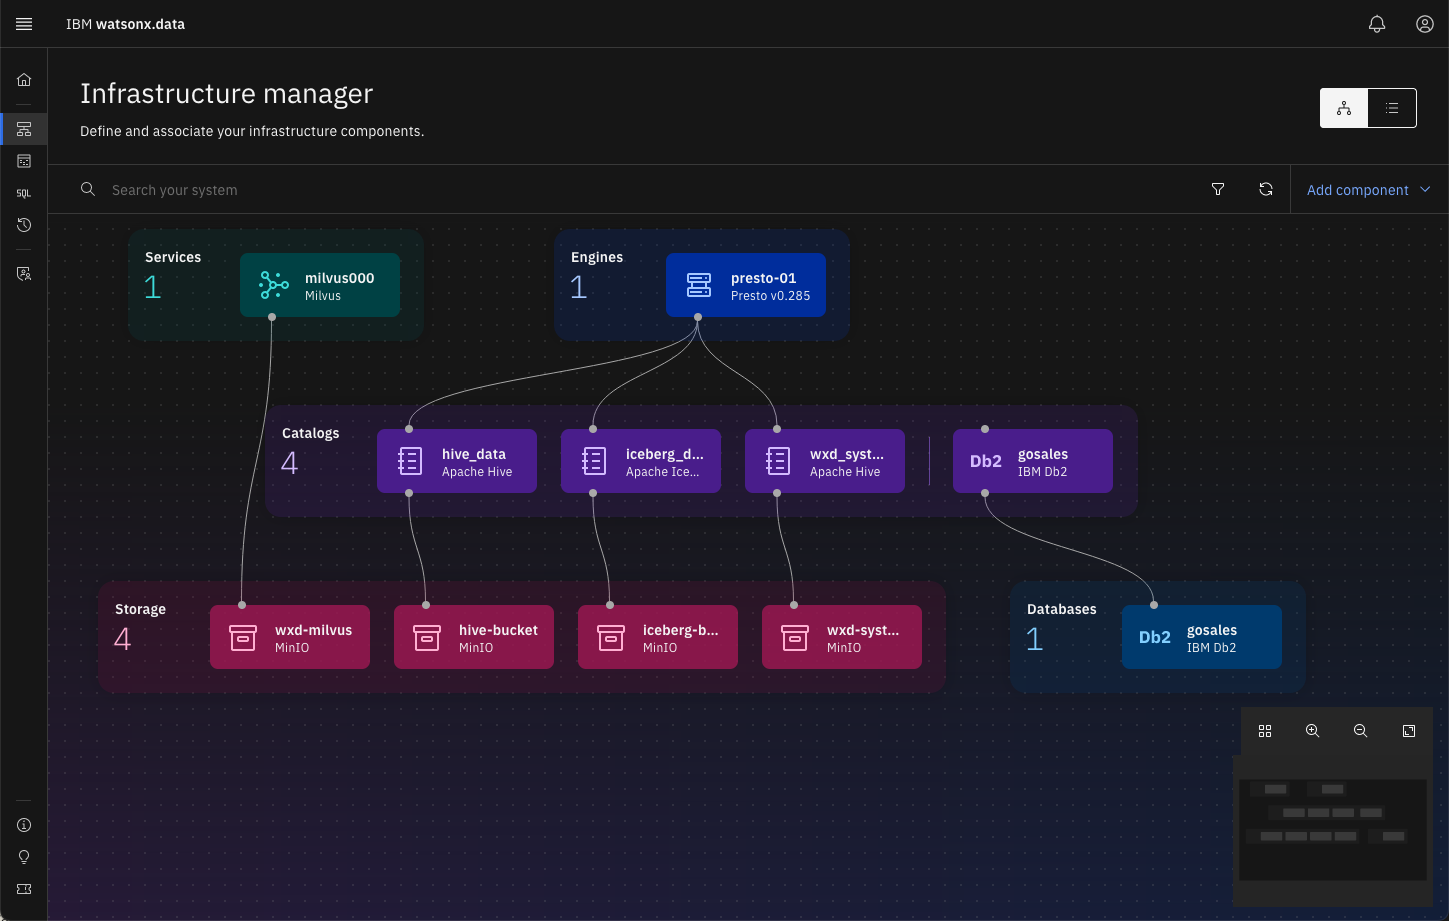Click the Engines group label
The height and width of the screenshot is (921, 1449).
[597, 257]
